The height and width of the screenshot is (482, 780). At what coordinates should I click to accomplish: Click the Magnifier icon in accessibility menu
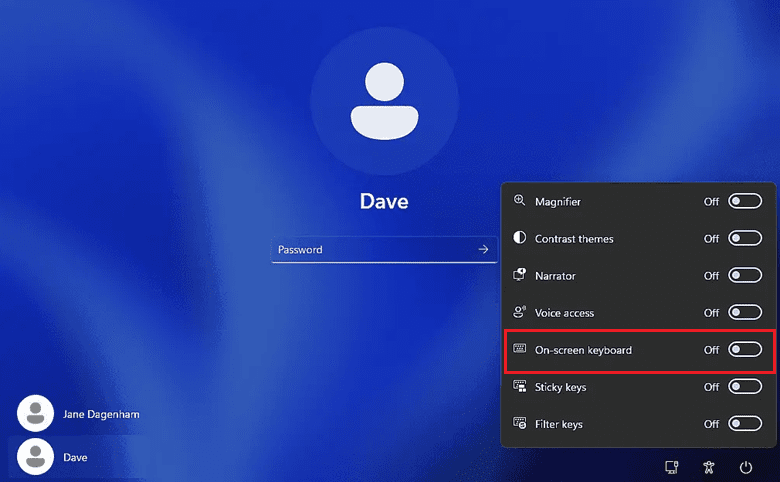pyautogui.click(x=519, y=200)
